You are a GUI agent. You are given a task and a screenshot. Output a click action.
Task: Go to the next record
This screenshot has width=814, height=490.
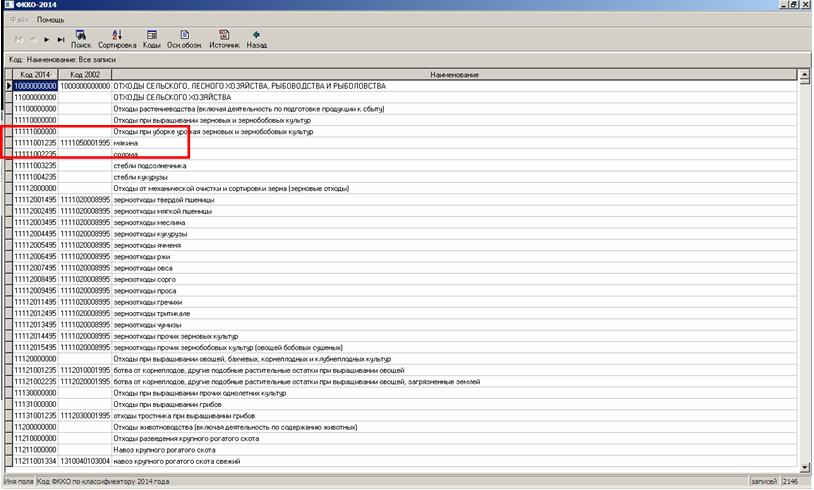point(46,39)
